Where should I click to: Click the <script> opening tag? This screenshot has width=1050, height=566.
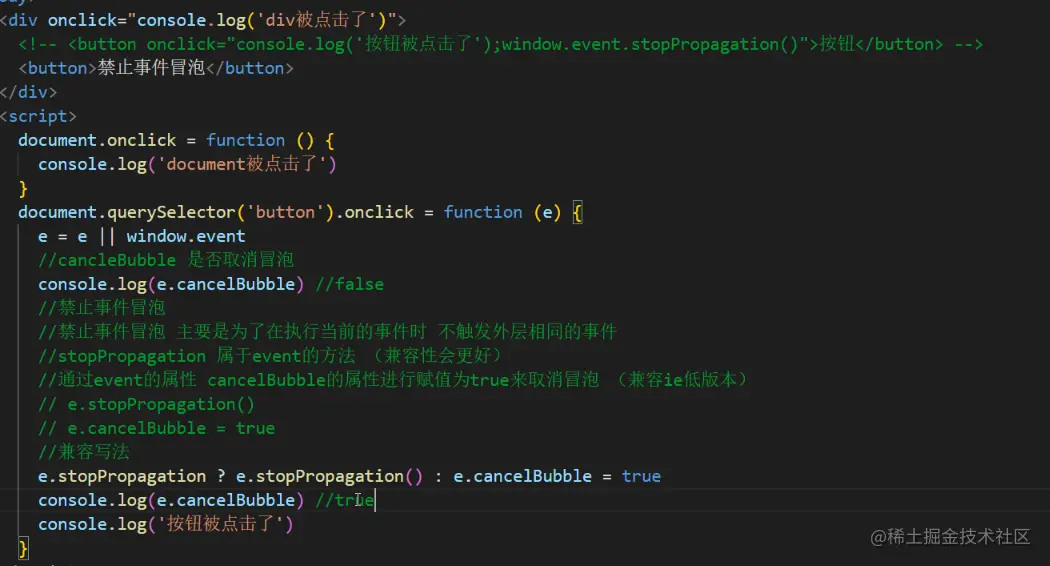[38, 116]
